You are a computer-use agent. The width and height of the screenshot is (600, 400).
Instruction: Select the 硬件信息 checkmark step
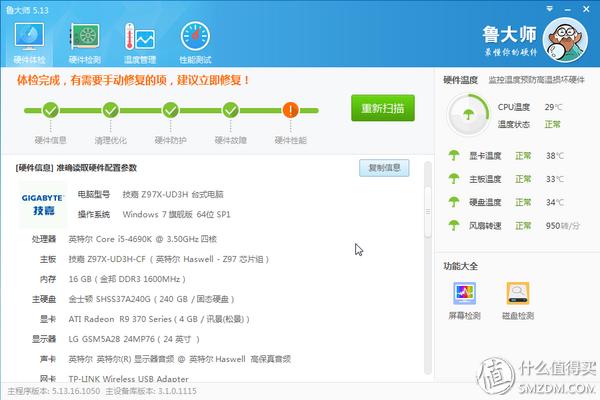[x=50, y=110]
